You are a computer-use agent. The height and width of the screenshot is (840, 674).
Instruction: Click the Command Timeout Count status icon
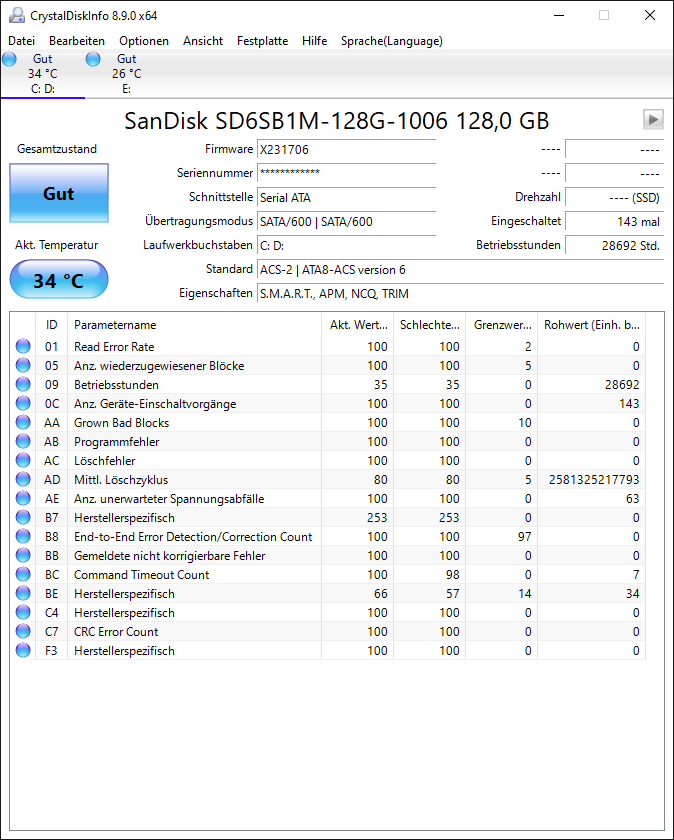pos(22,574)
